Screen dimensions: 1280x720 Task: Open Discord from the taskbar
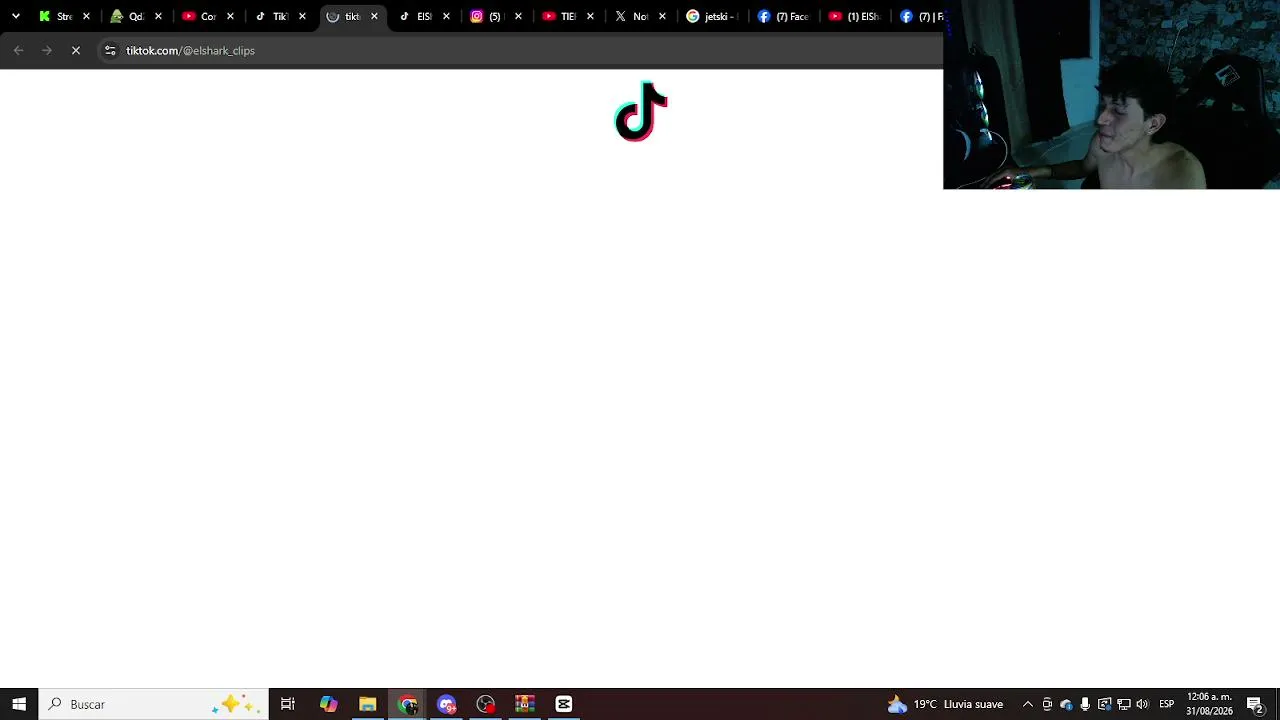pos(446,704)
